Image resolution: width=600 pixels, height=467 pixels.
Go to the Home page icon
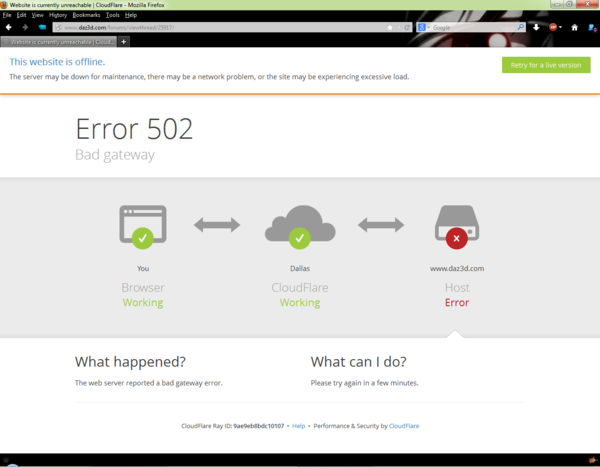coord(574,27)
